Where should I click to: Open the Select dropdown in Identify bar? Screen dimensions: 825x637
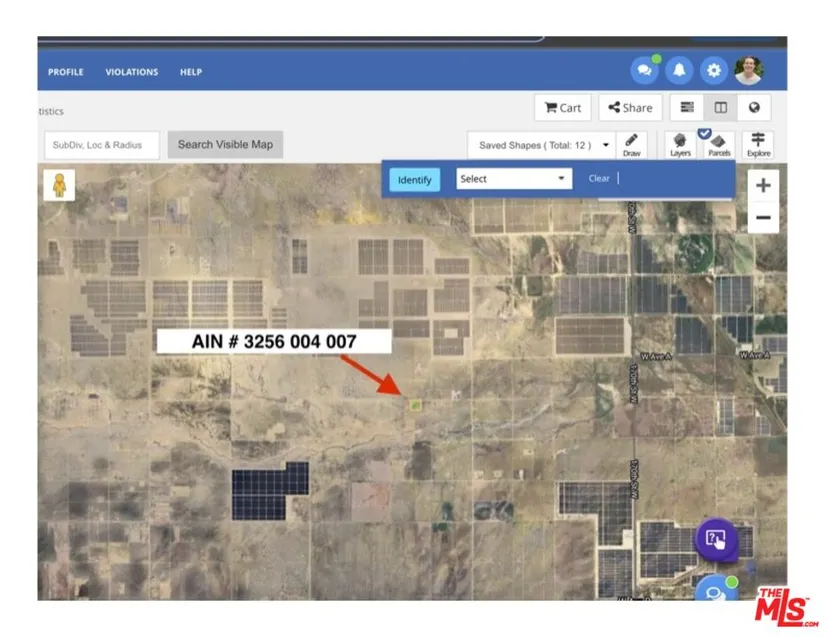point(513,179)
